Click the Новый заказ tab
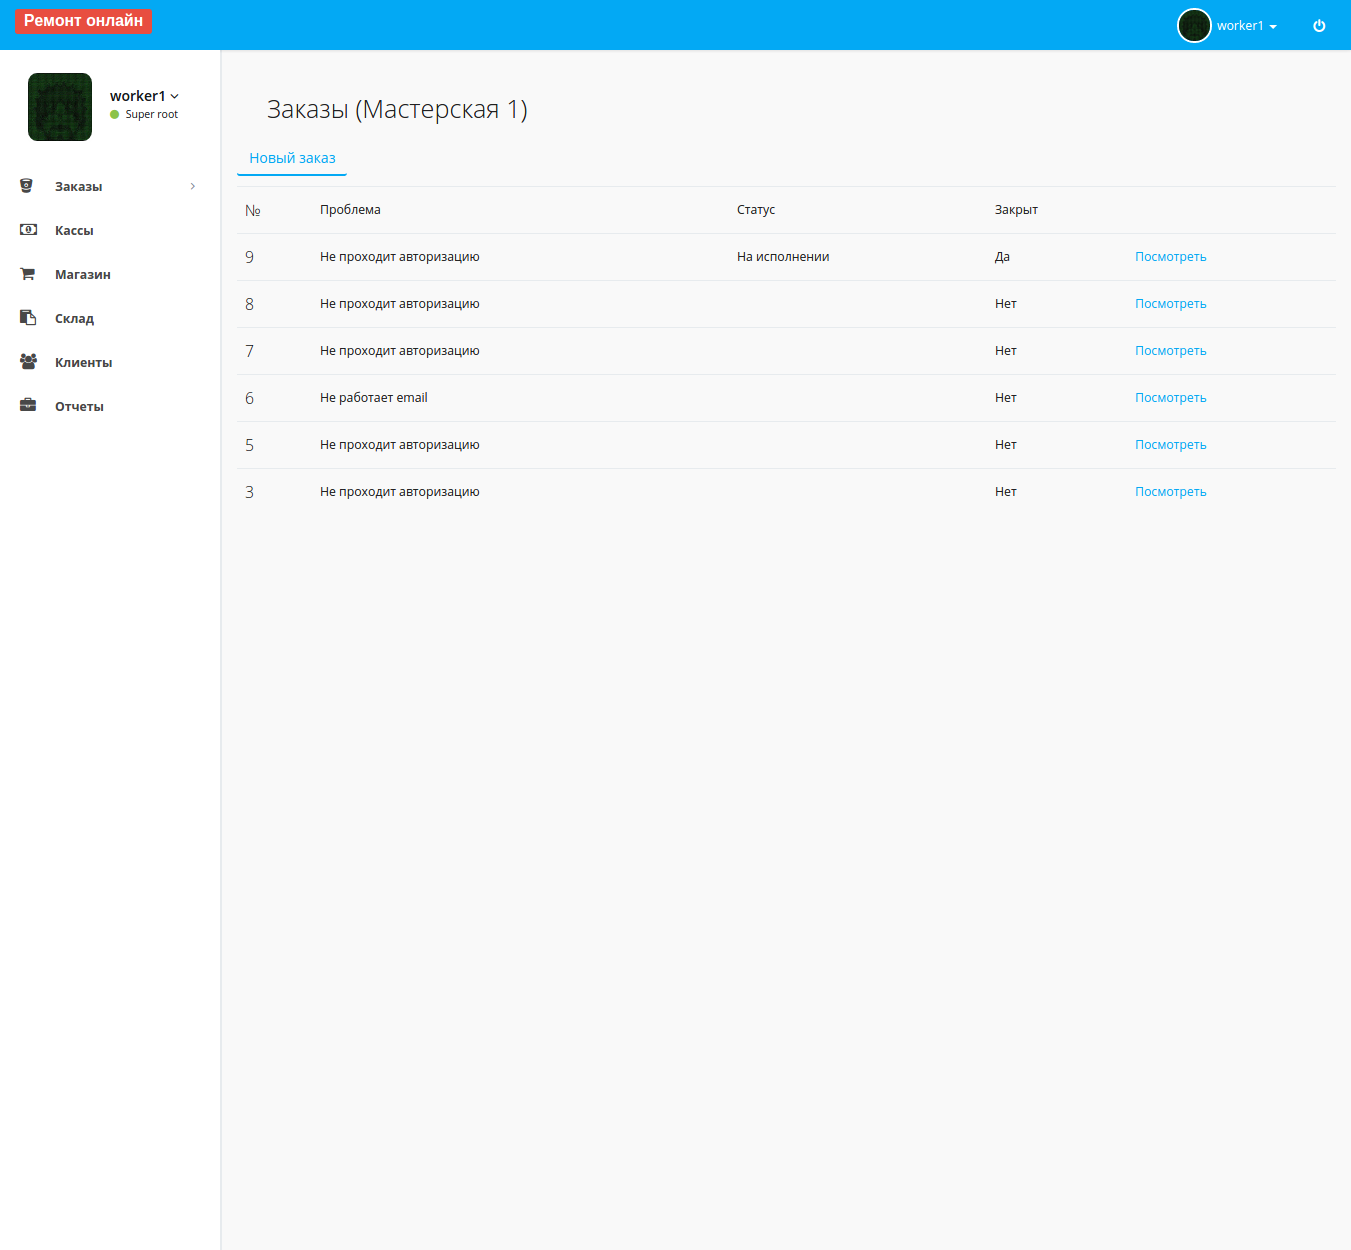Image resolution: width=1351 pixels, height=1250 pixels. 292,158
